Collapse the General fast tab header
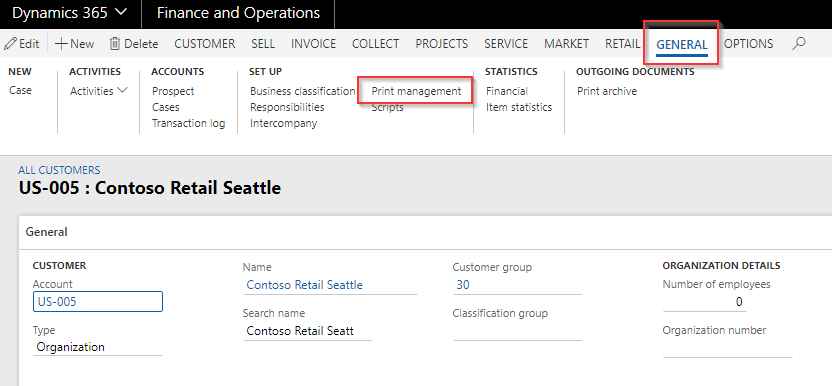The image size is (832, 386). tap(426, 232)
